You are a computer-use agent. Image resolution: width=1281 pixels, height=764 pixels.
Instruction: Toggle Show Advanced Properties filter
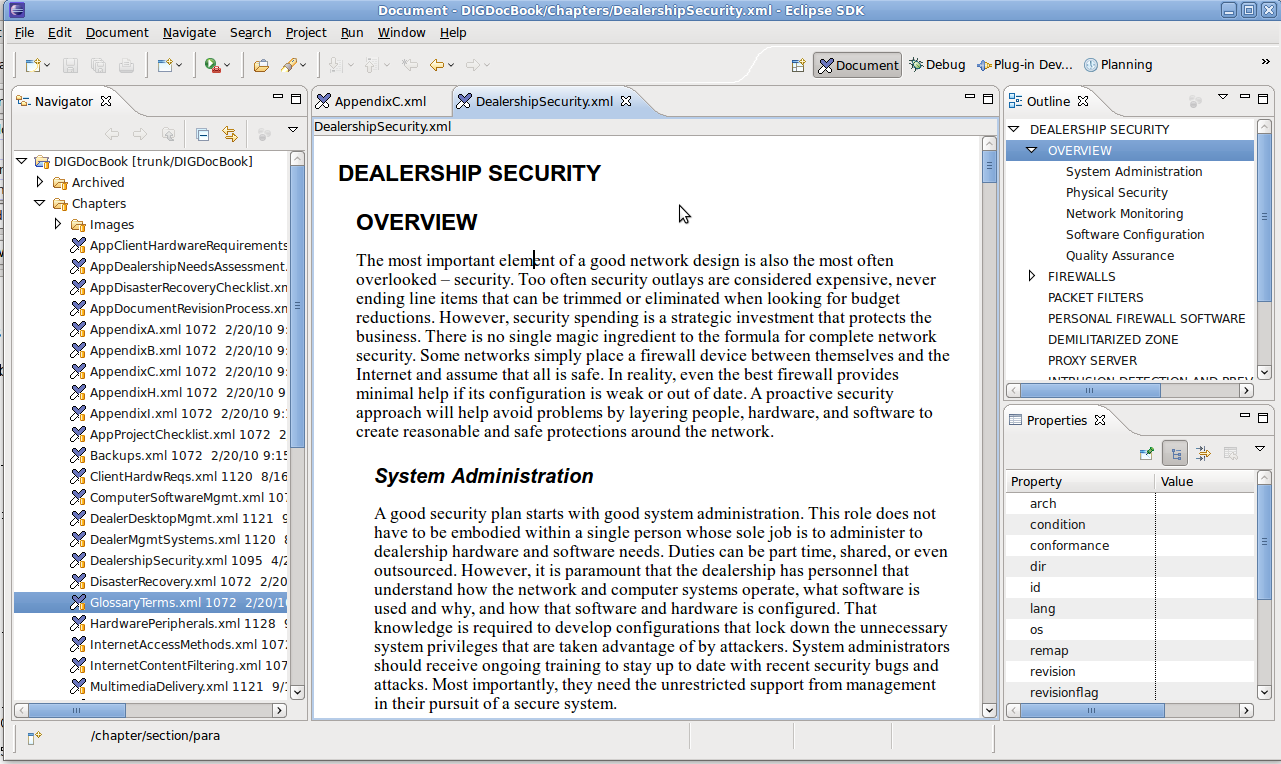[x=1203, y=453]
